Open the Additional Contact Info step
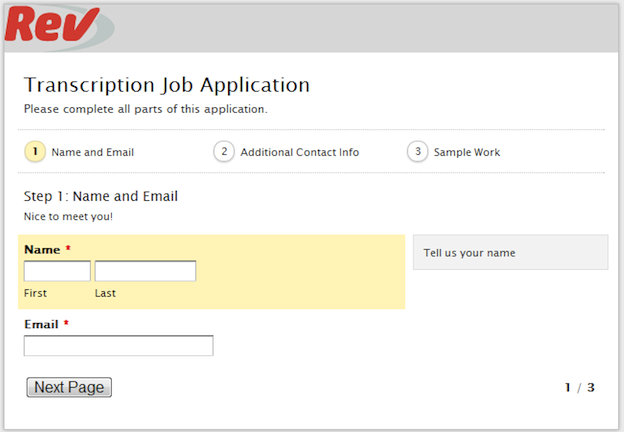The image size is (624, 432). click(299, 152)
